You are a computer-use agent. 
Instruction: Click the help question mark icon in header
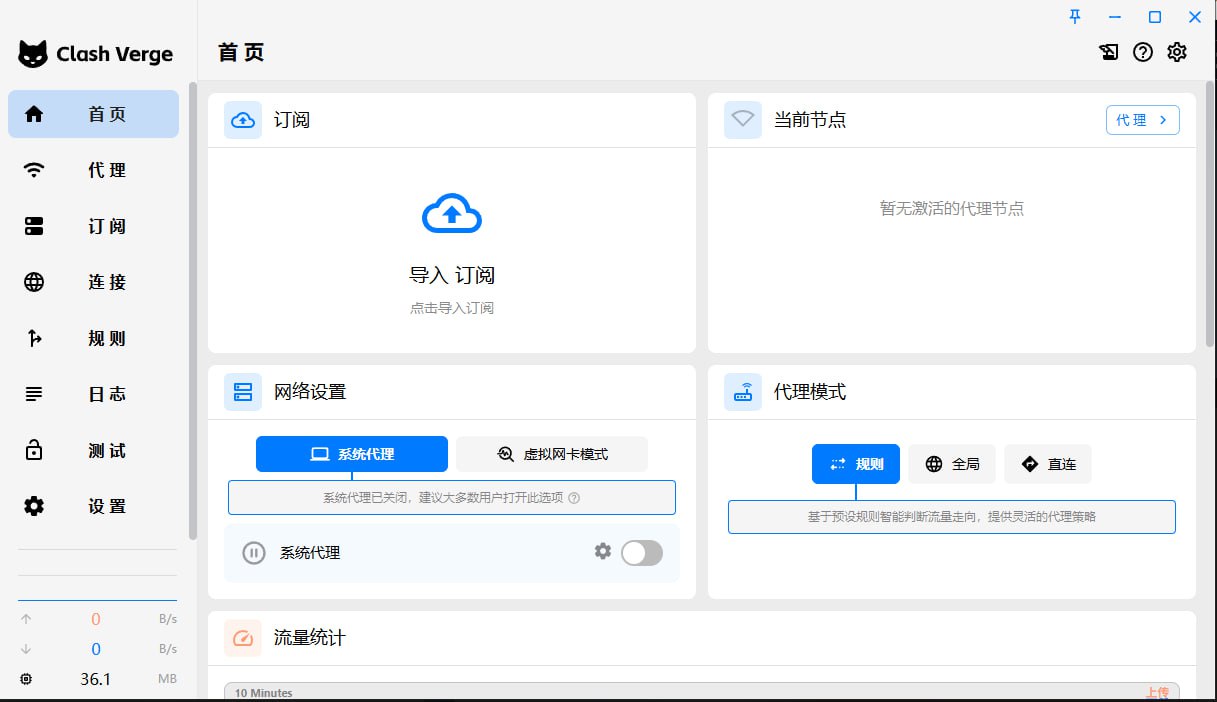[1143, 53]
